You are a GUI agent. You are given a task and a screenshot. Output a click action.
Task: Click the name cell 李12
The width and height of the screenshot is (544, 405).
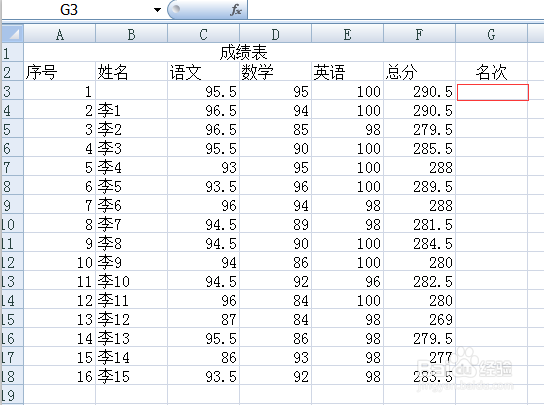click(x=131, y=319)
